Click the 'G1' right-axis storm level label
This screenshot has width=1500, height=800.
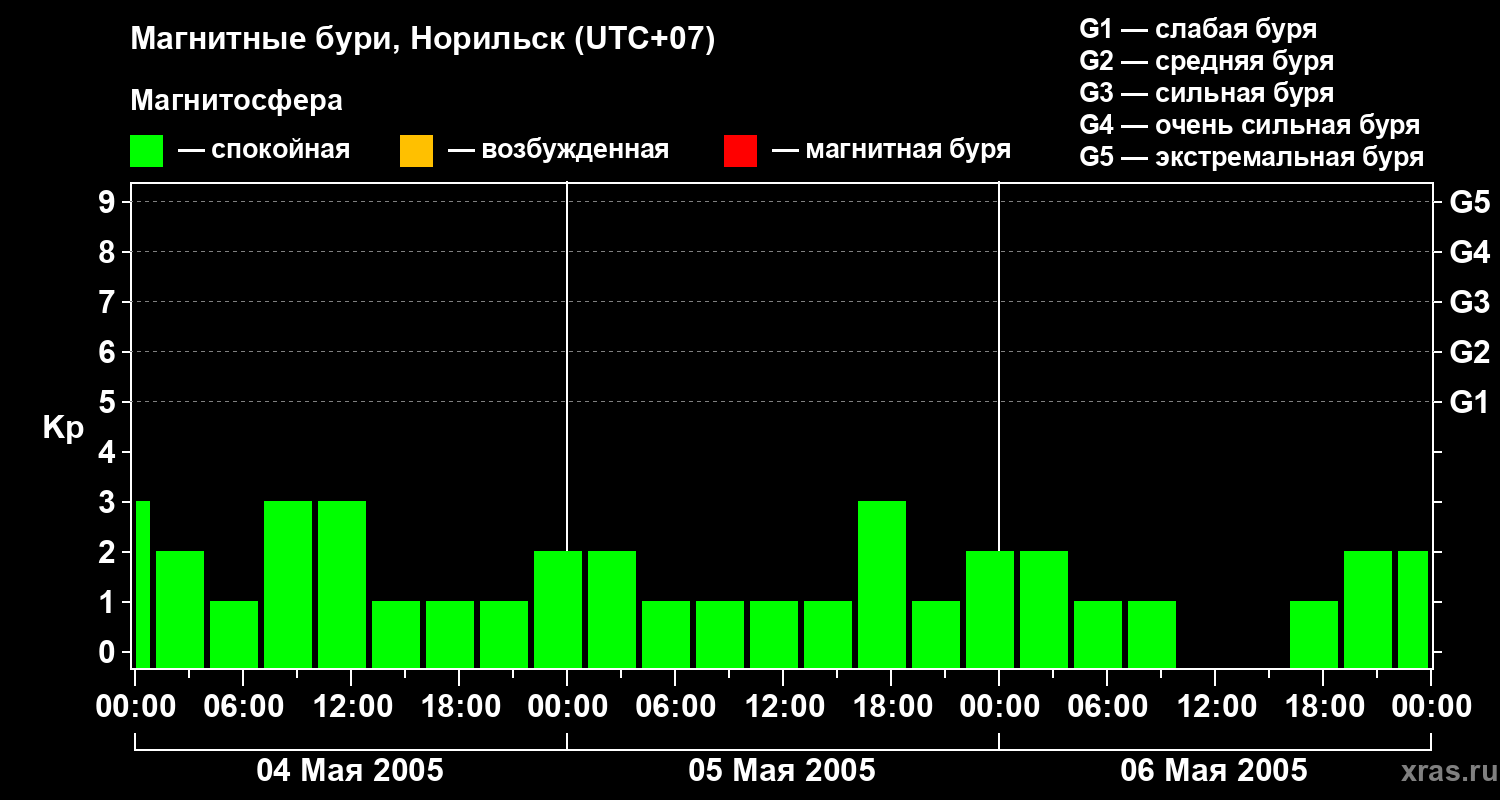coord(1469,402)
